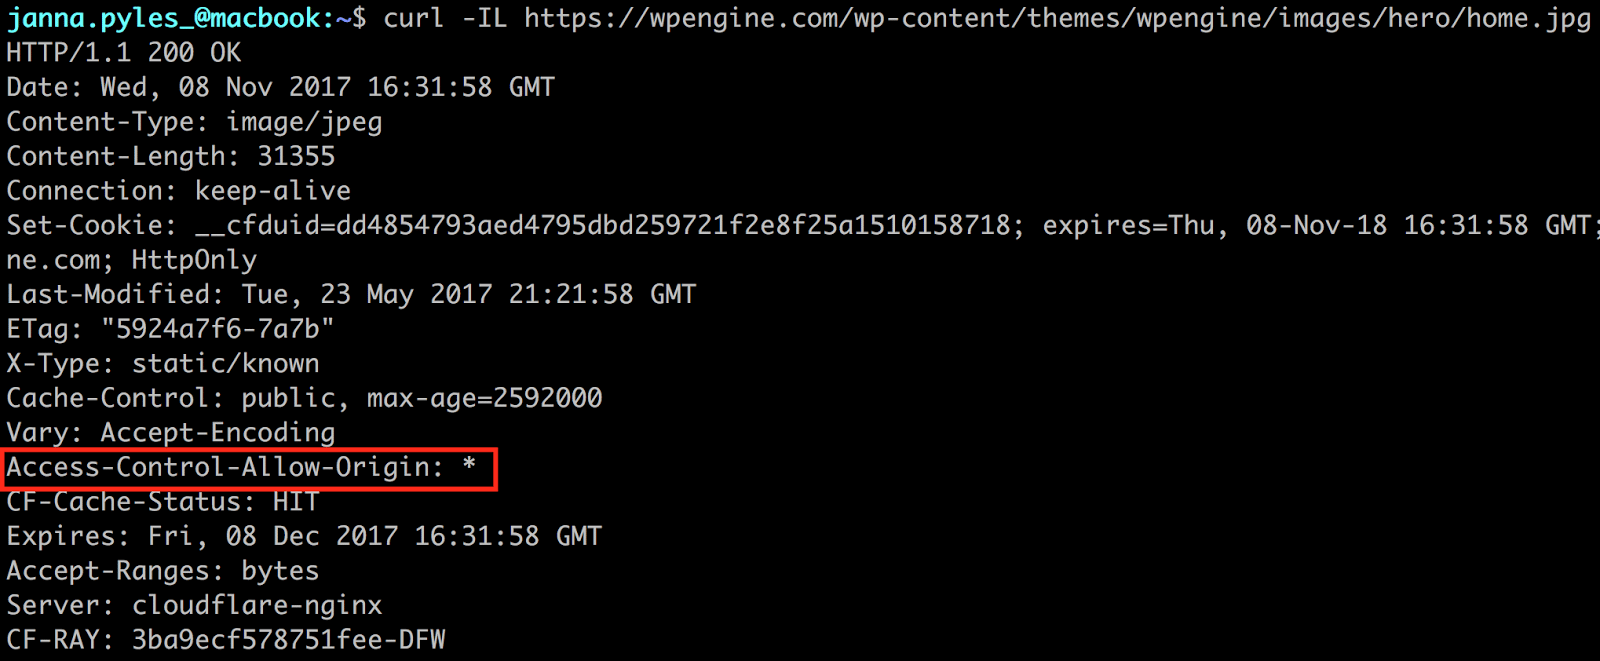This screenshot has height=661, width=1600.
Task: Click the Vary Accept-Encoding line
Action: [x=171, y=433]
